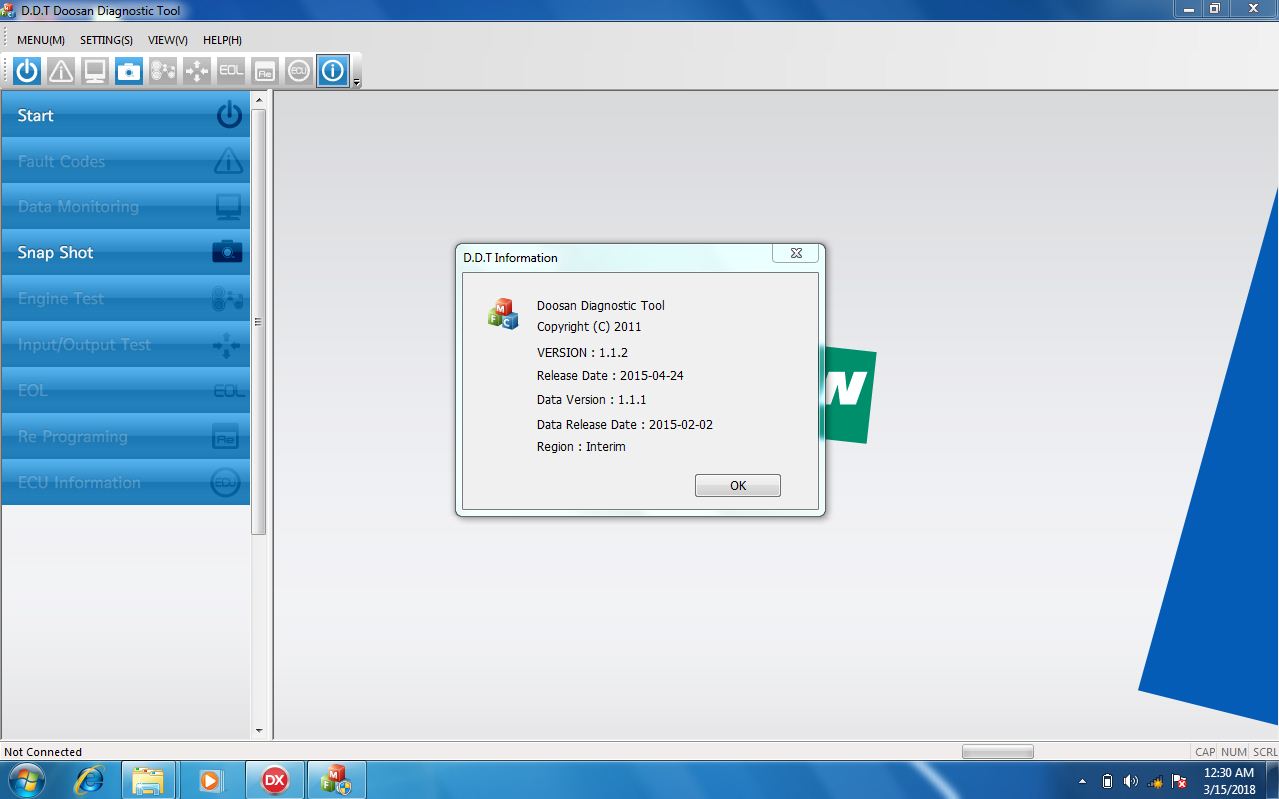1279x799 pixels.
Task: Click the 'Data Version : 1.1.1' text
Action: point(592,399)
